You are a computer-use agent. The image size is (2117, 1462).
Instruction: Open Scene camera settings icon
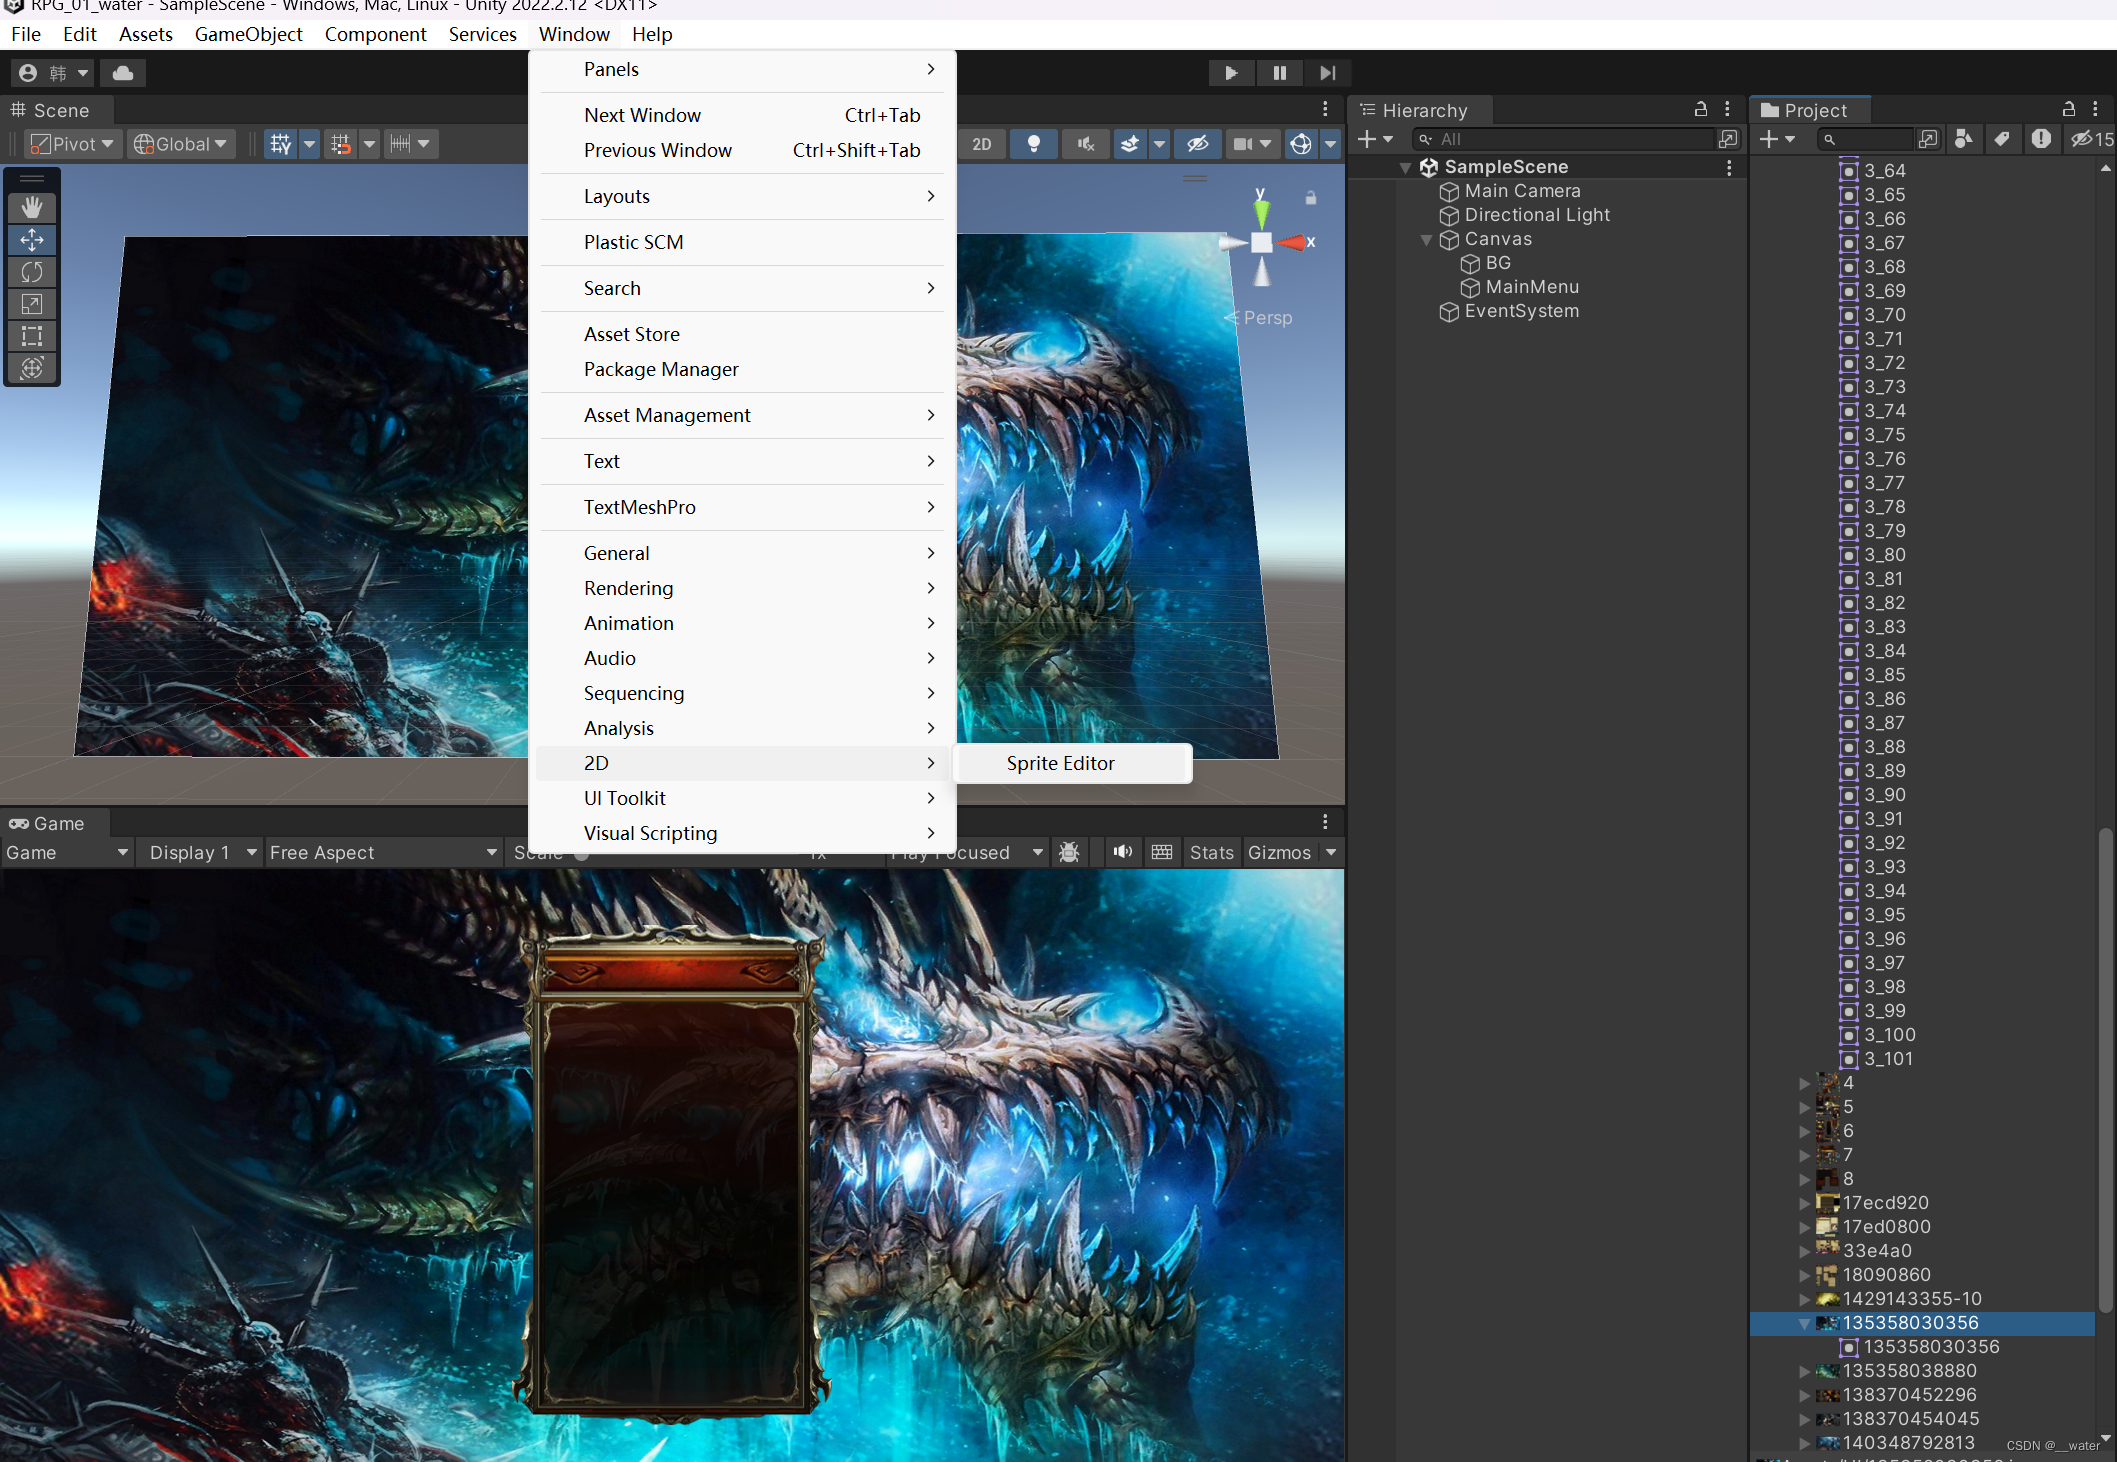tap(1243, 144)
